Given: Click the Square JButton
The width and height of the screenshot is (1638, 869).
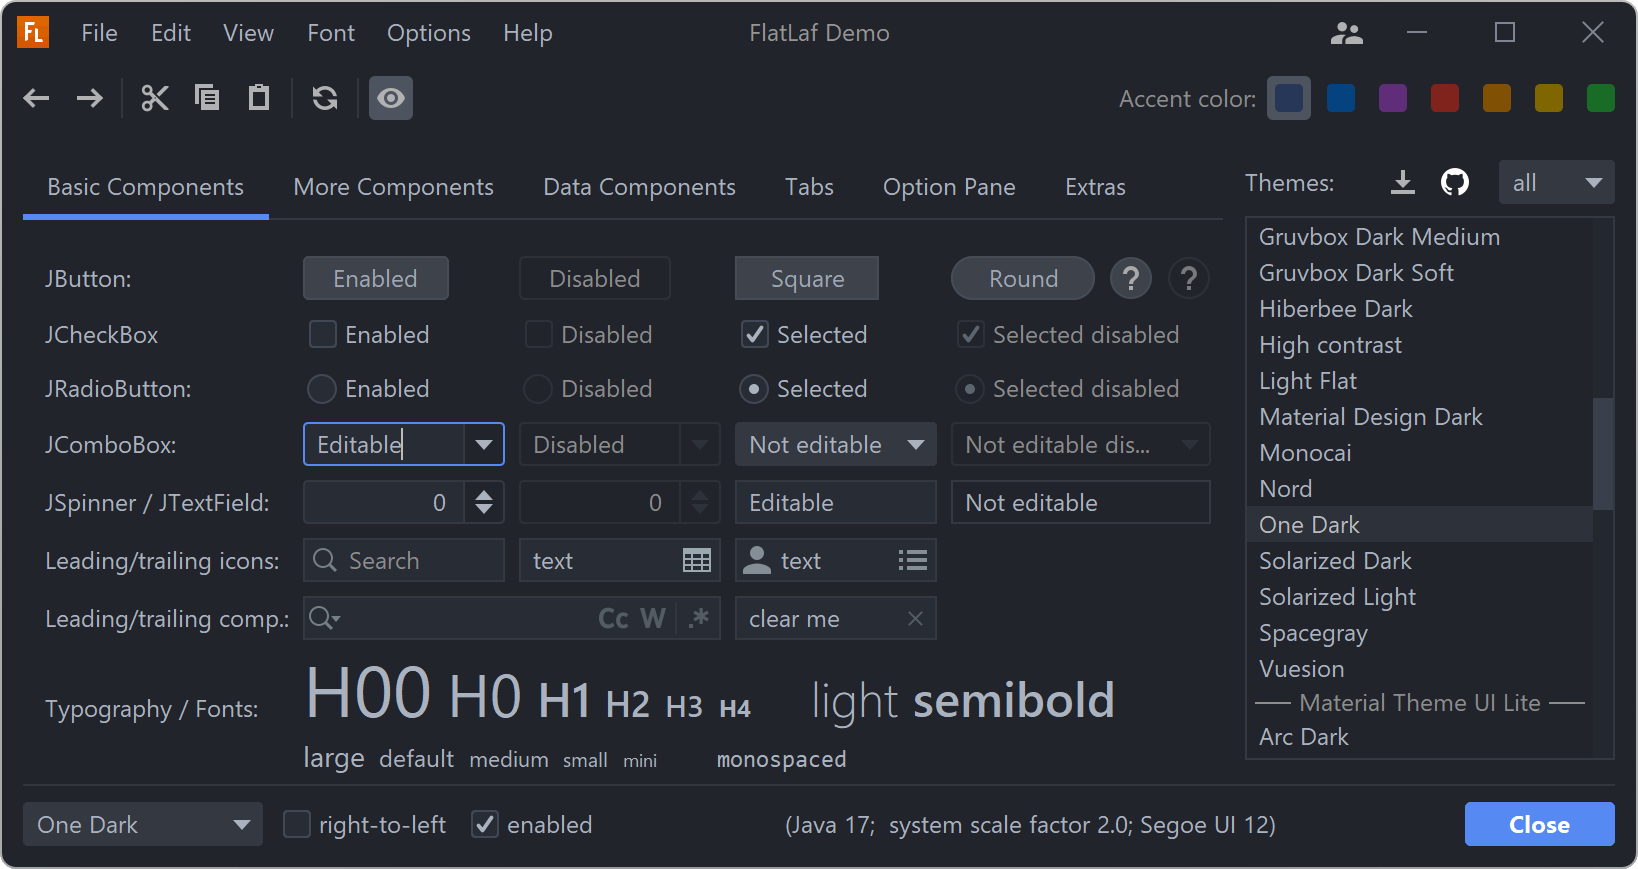Looking at the screenshot, I should click(x=807, y=279).
